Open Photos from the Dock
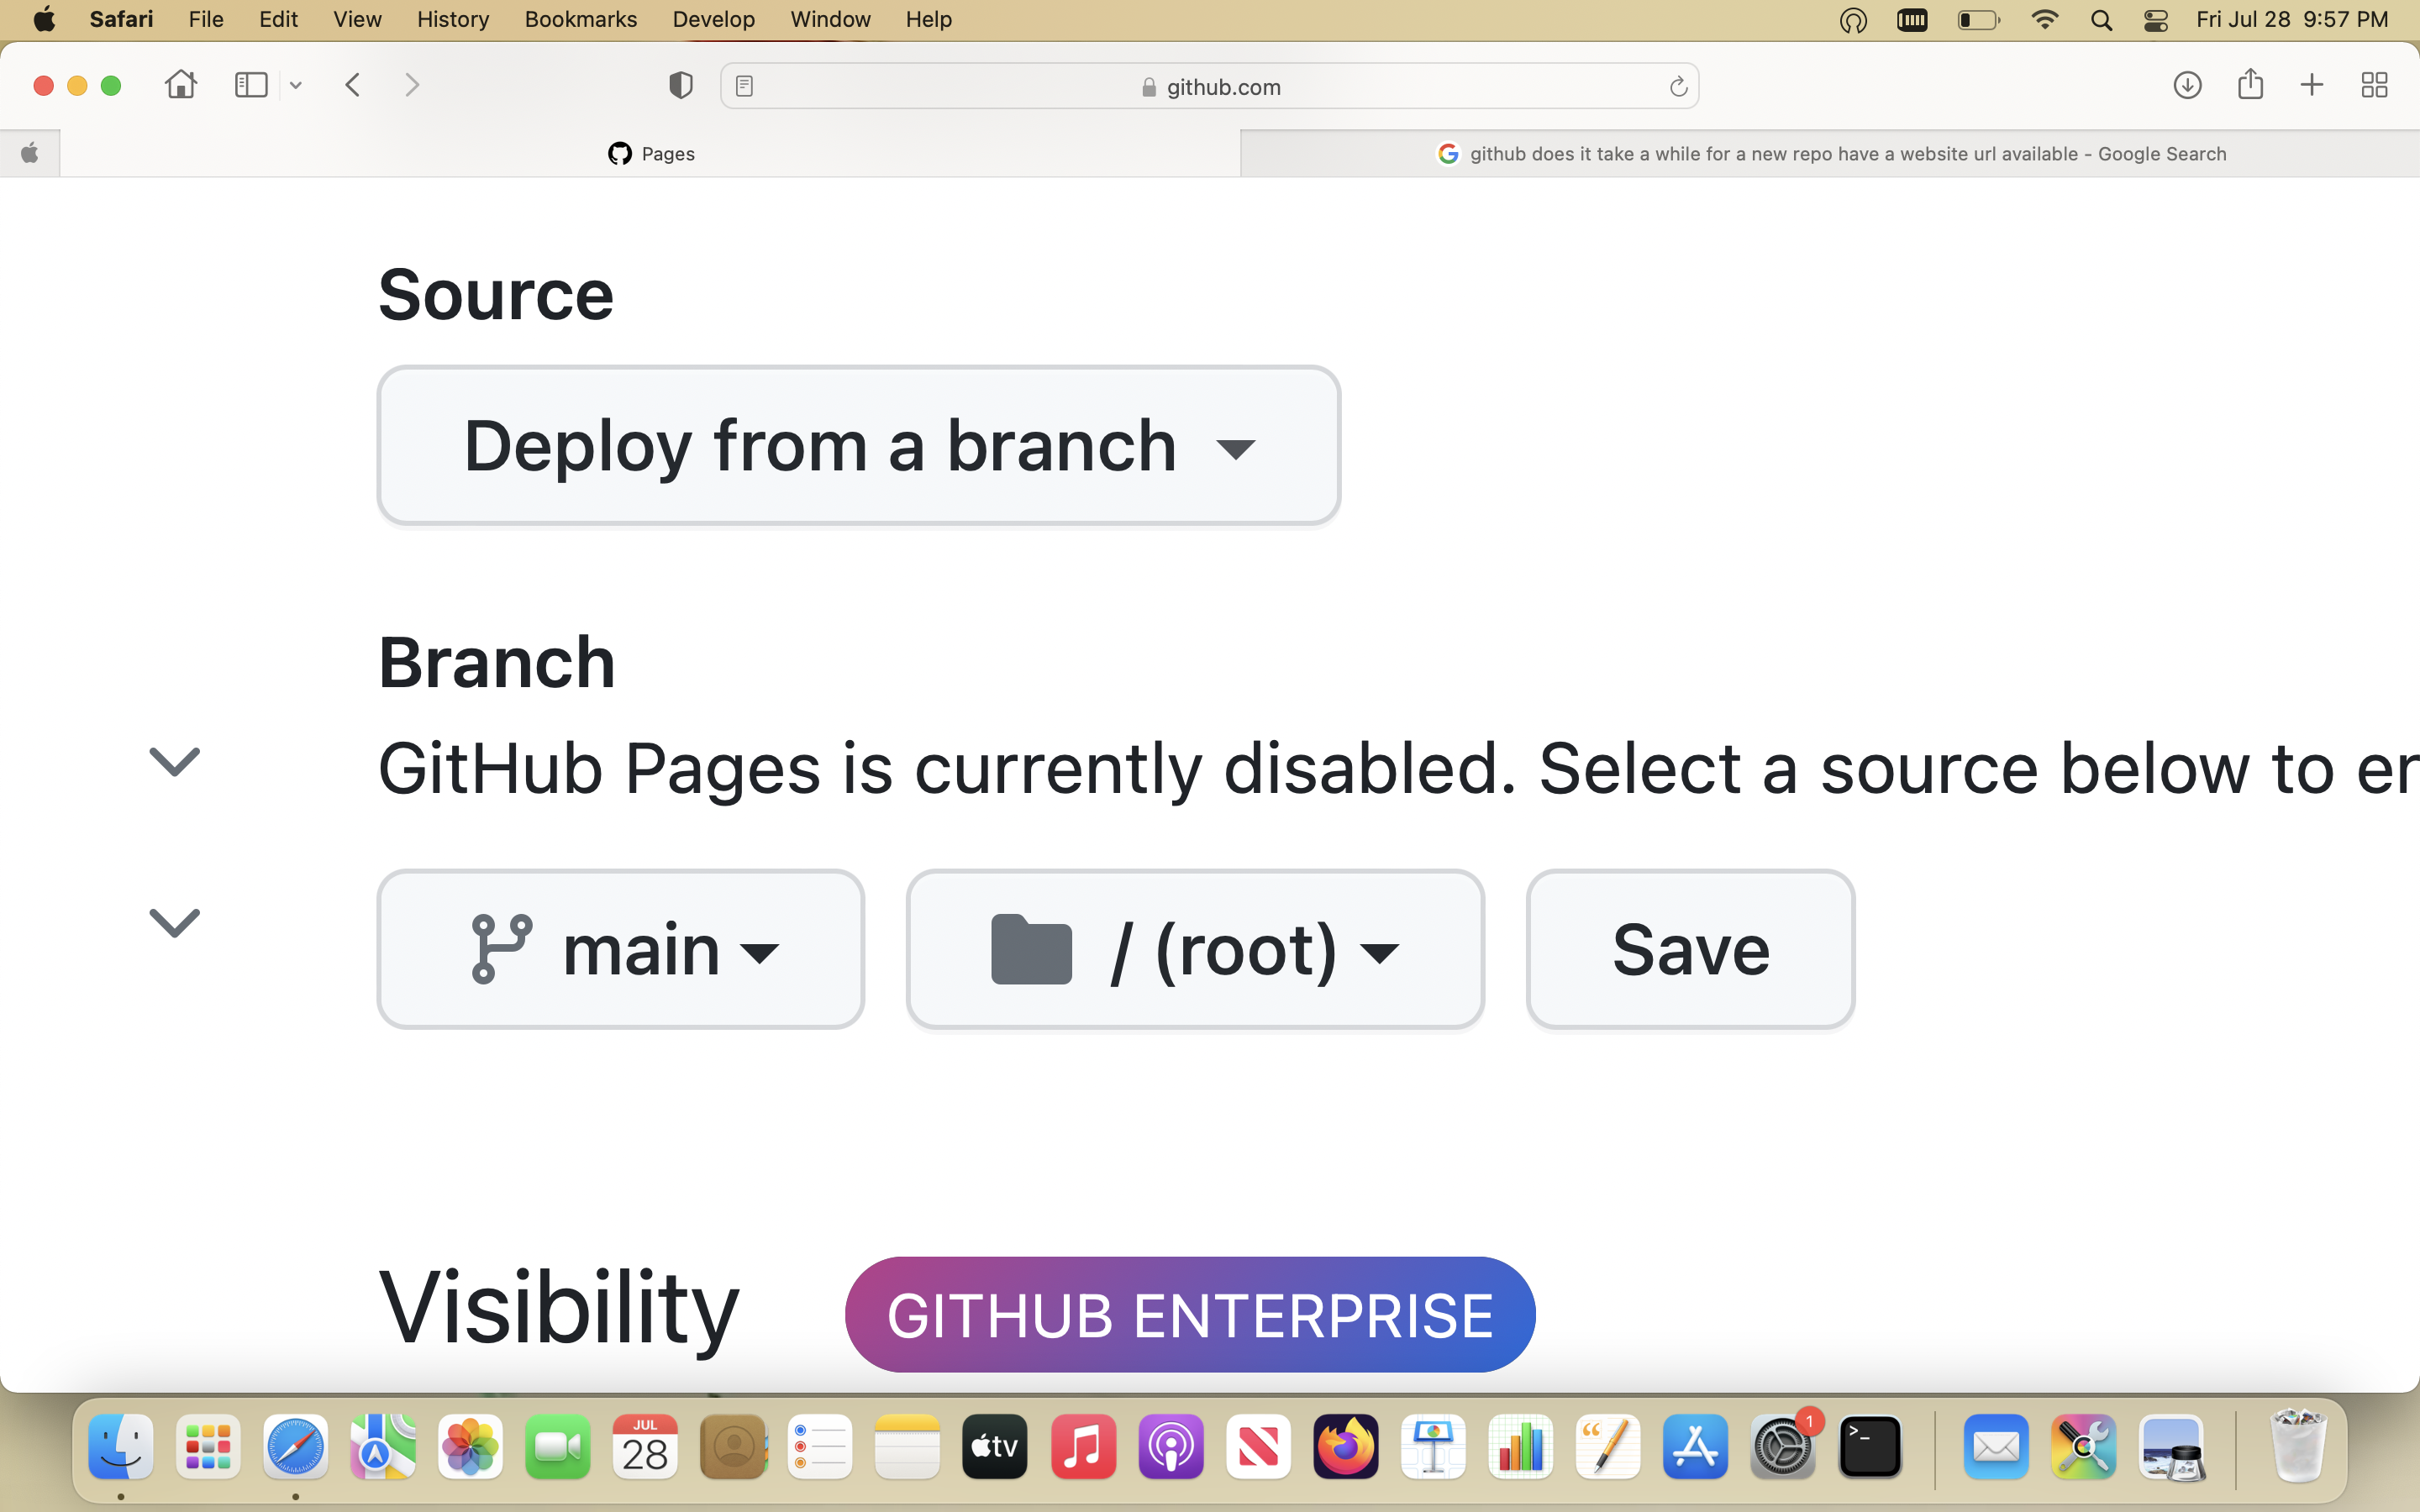This screenshot has height=1512, width=2420. tap(470, 1446)
